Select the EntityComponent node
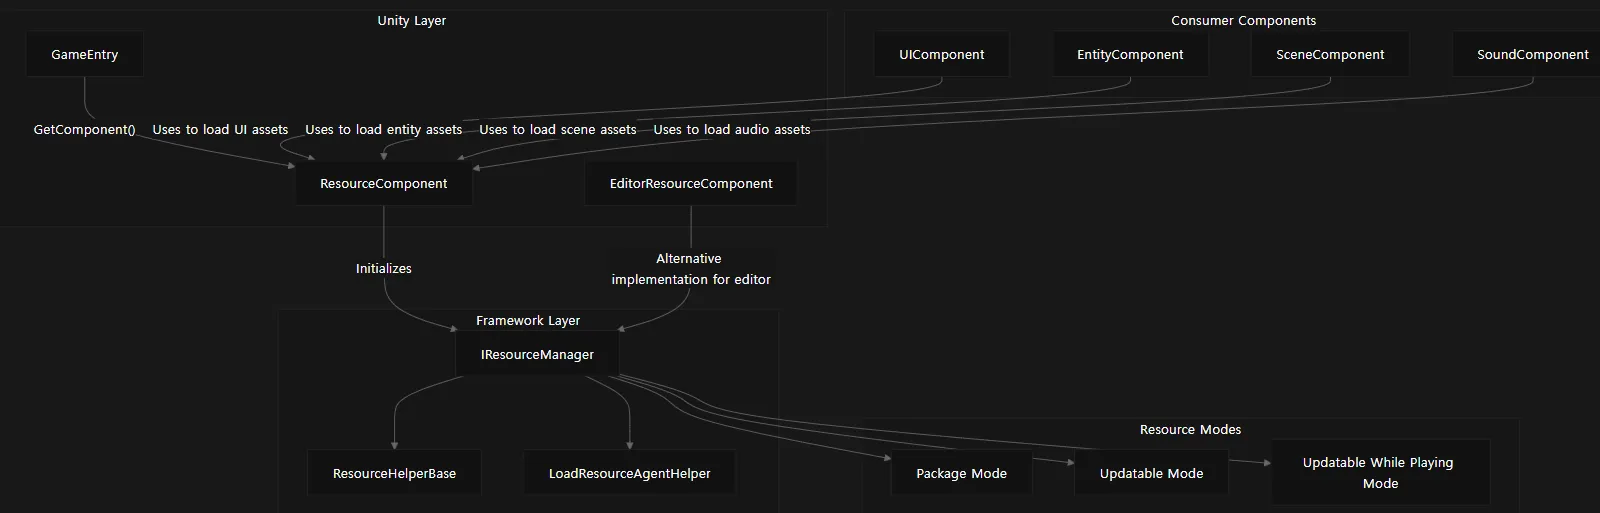The image size is (1600, 513). (1130, 55)
